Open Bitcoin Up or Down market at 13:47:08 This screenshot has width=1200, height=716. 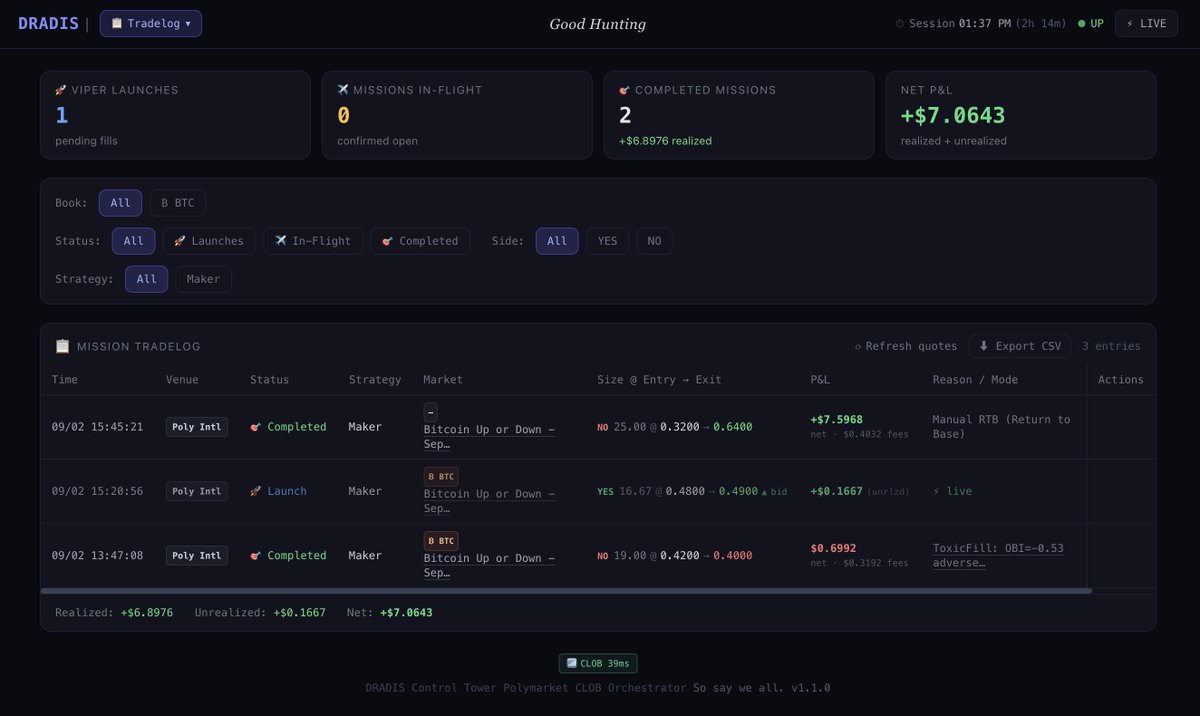tap(489, 566)
